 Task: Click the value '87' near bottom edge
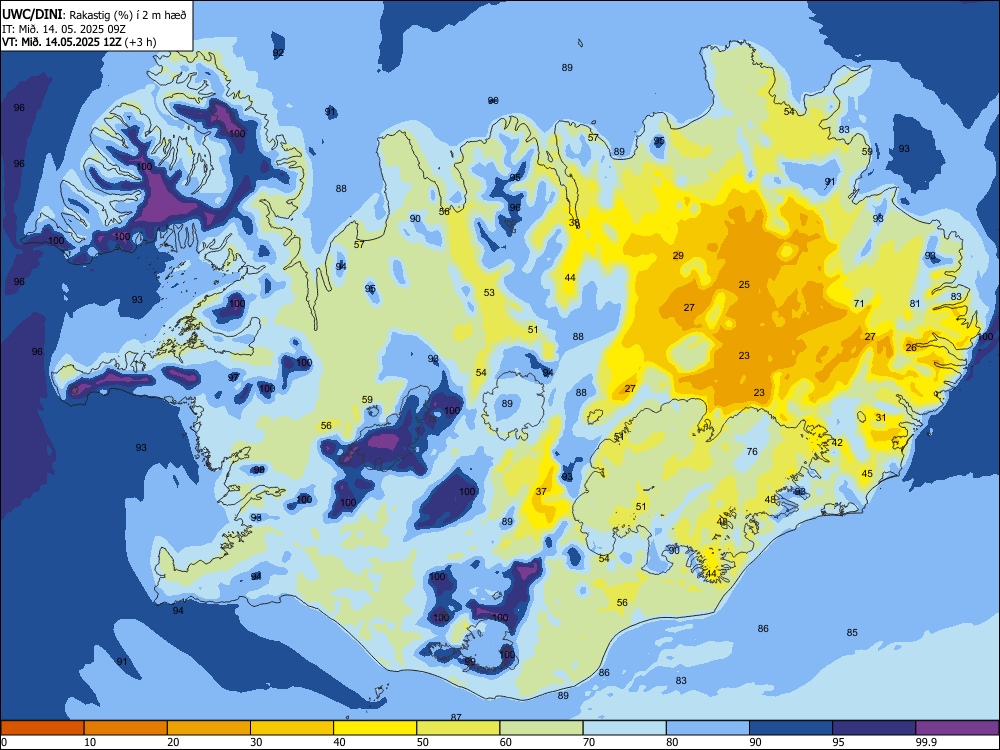456,717
